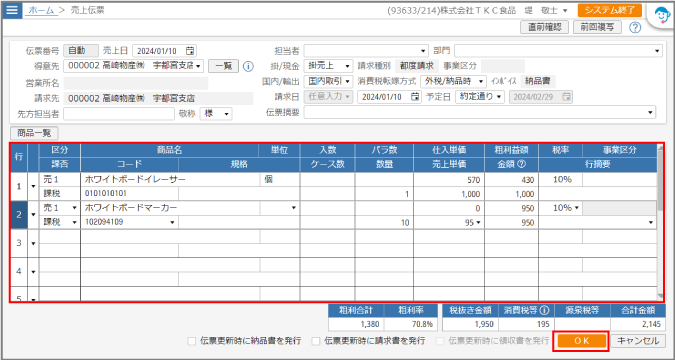Screen dimensions: 675x360
Task: Open row 2 税率 10% dropdown
Action: [x=576, y=208]
